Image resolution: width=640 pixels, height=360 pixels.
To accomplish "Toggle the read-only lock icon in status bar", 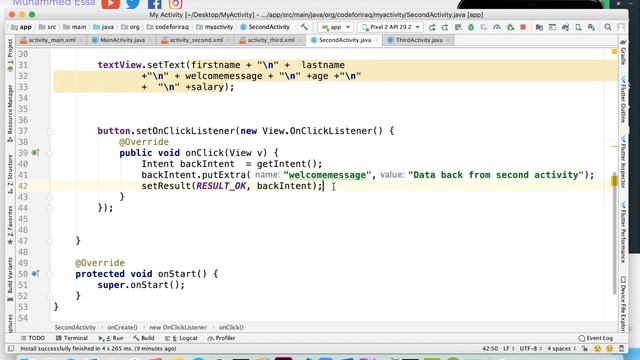I will pos(585,349).
